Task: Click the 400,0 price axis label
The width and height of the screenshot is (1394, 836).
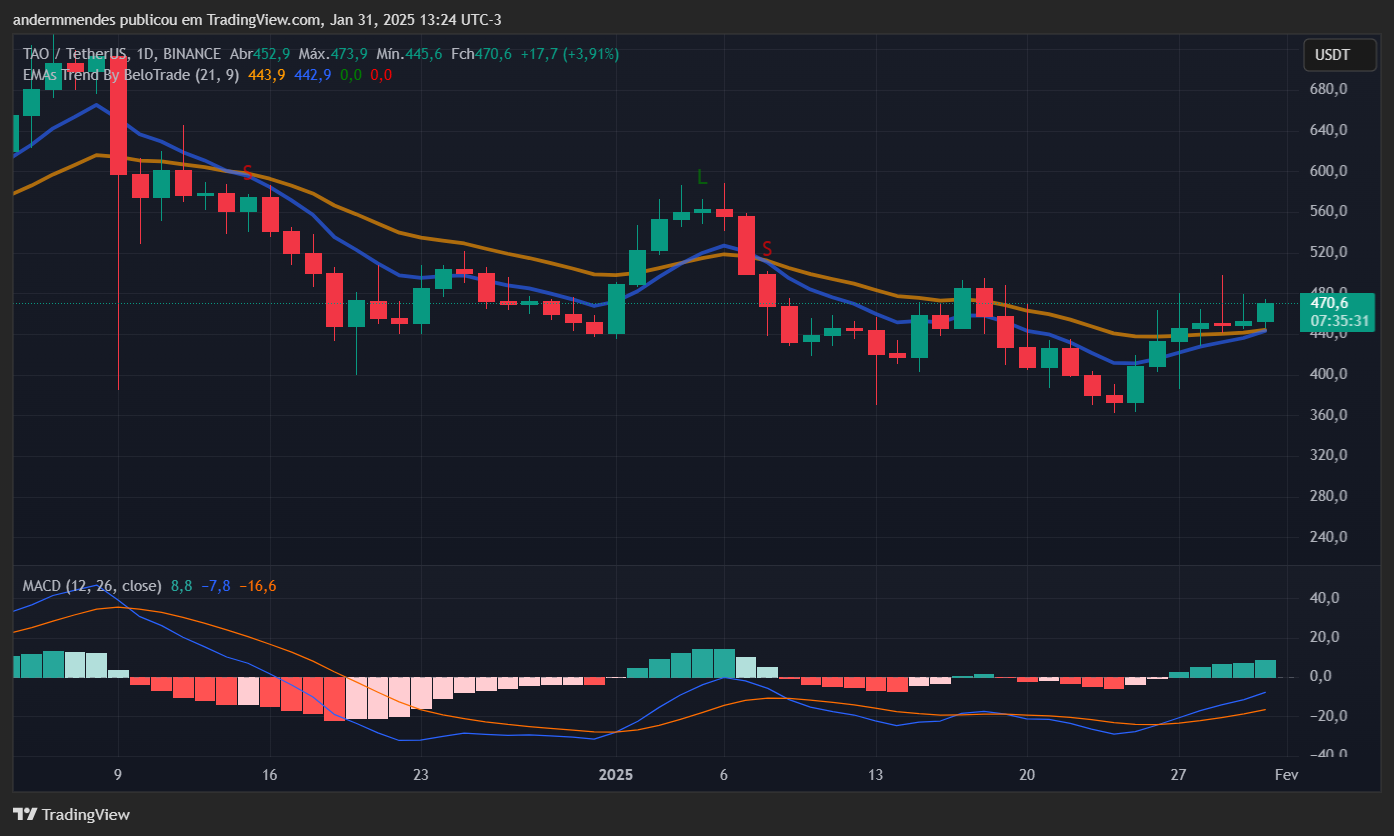Action: pos(1329,374)
